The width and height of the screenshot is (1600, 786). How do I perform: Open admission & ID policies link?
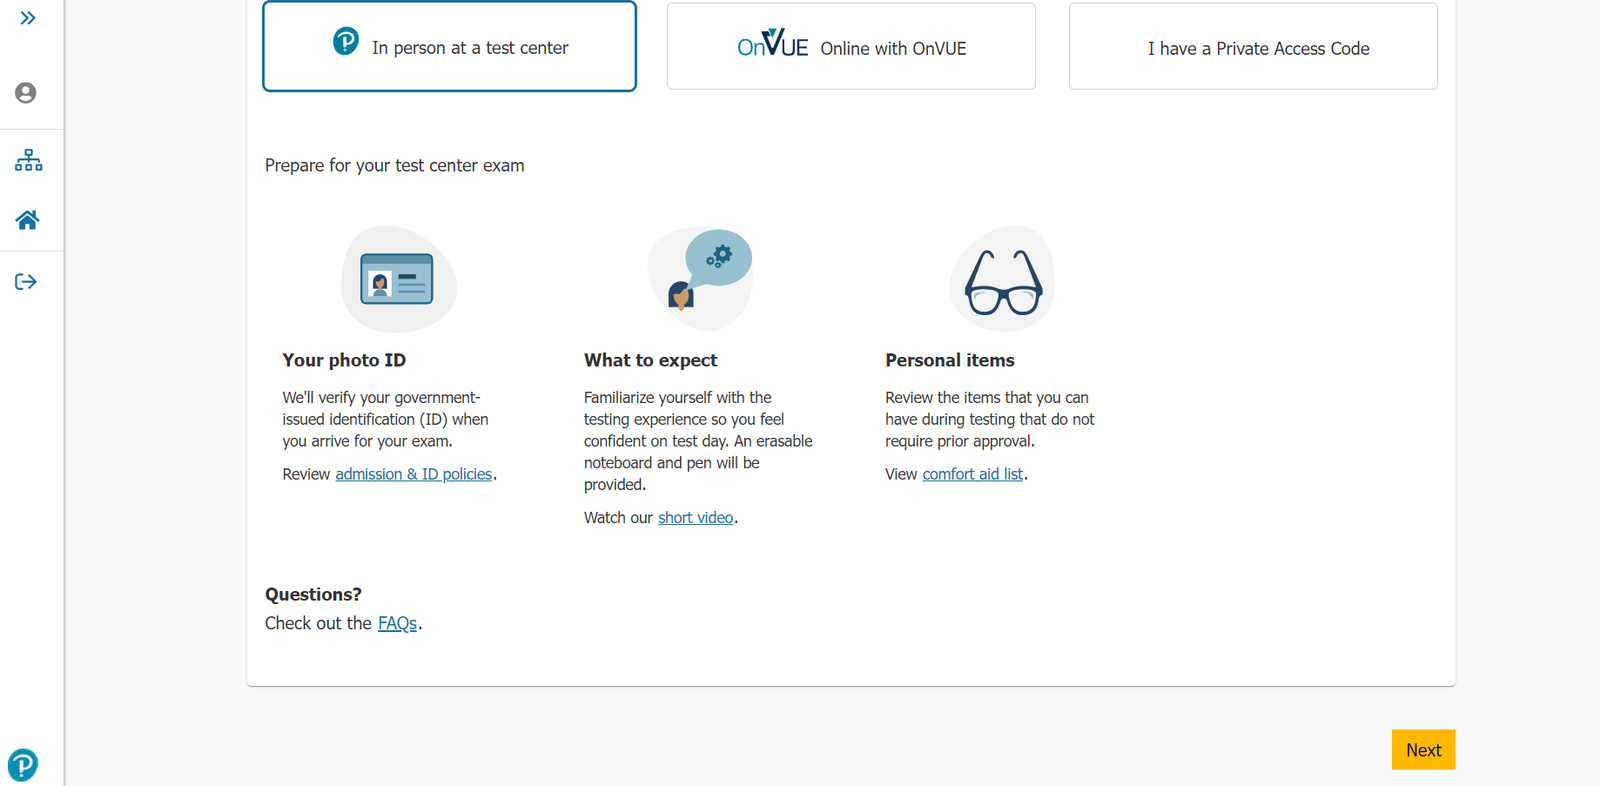pyautogui.click(x=413, y=474)
